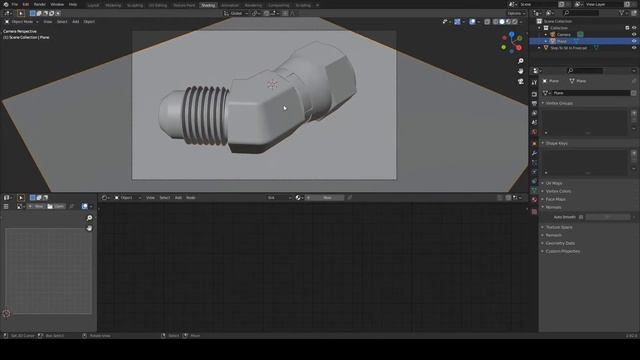
Task: Switch viewport to rendered shading
Action: coord(515,22)
